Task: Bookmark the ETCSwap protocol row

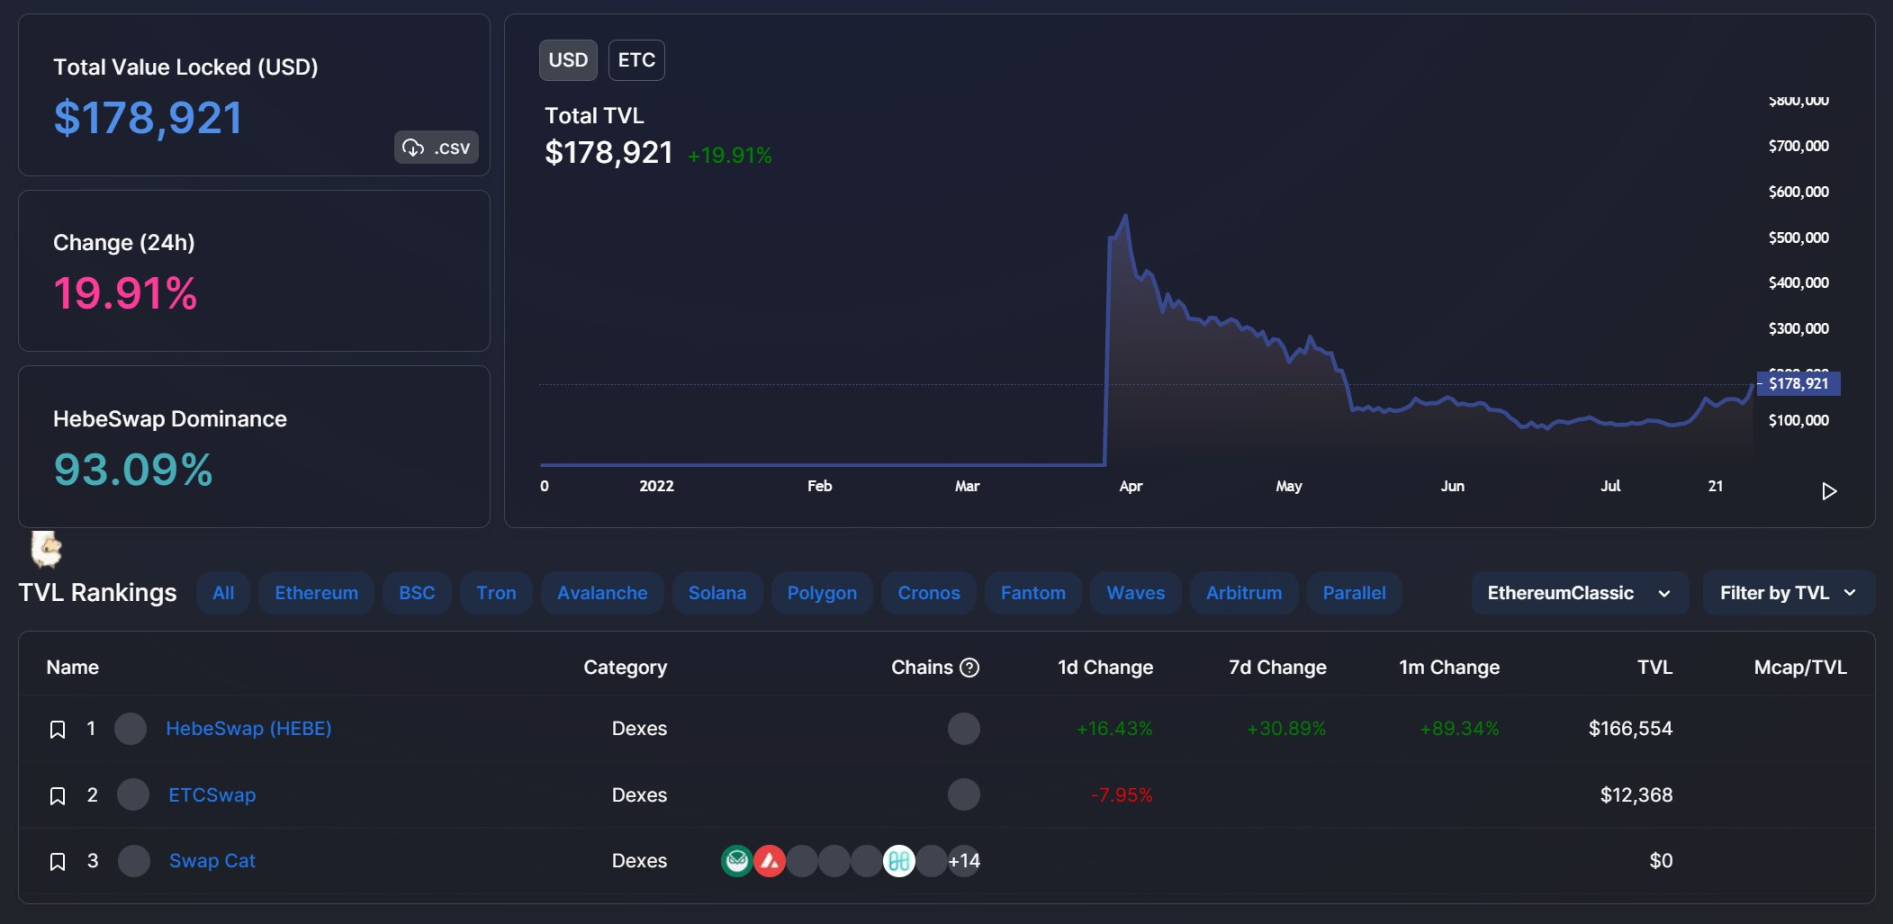Action: point(58,796)
